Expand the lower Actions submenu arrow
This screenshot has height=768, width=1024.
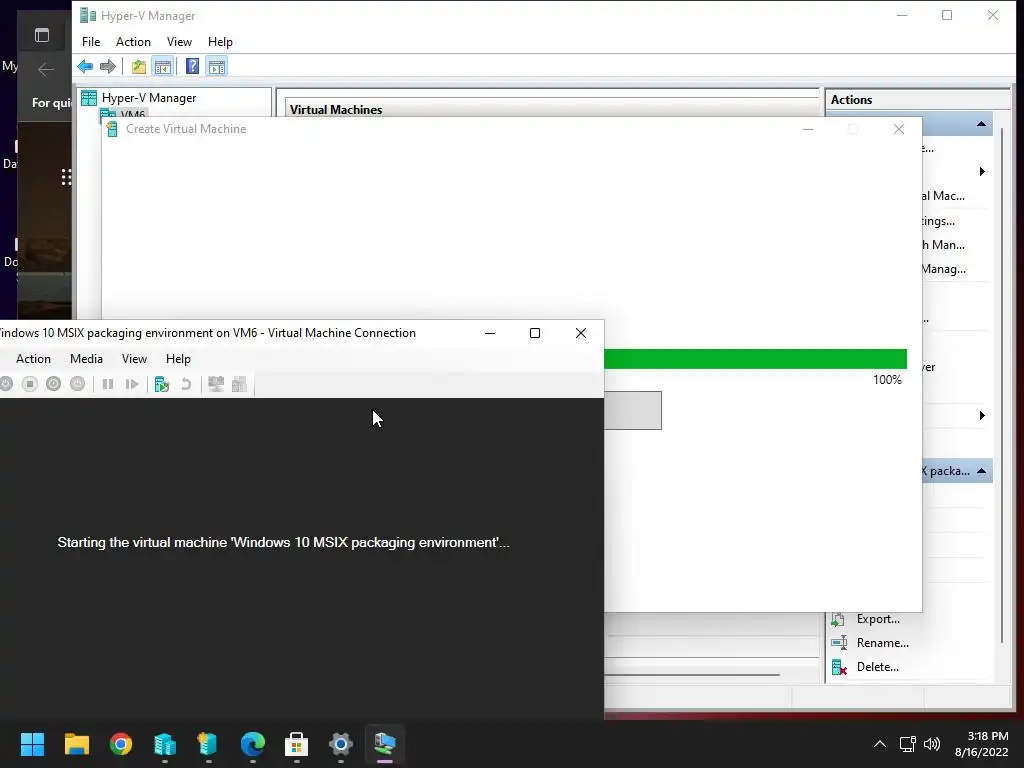point(982,415)
